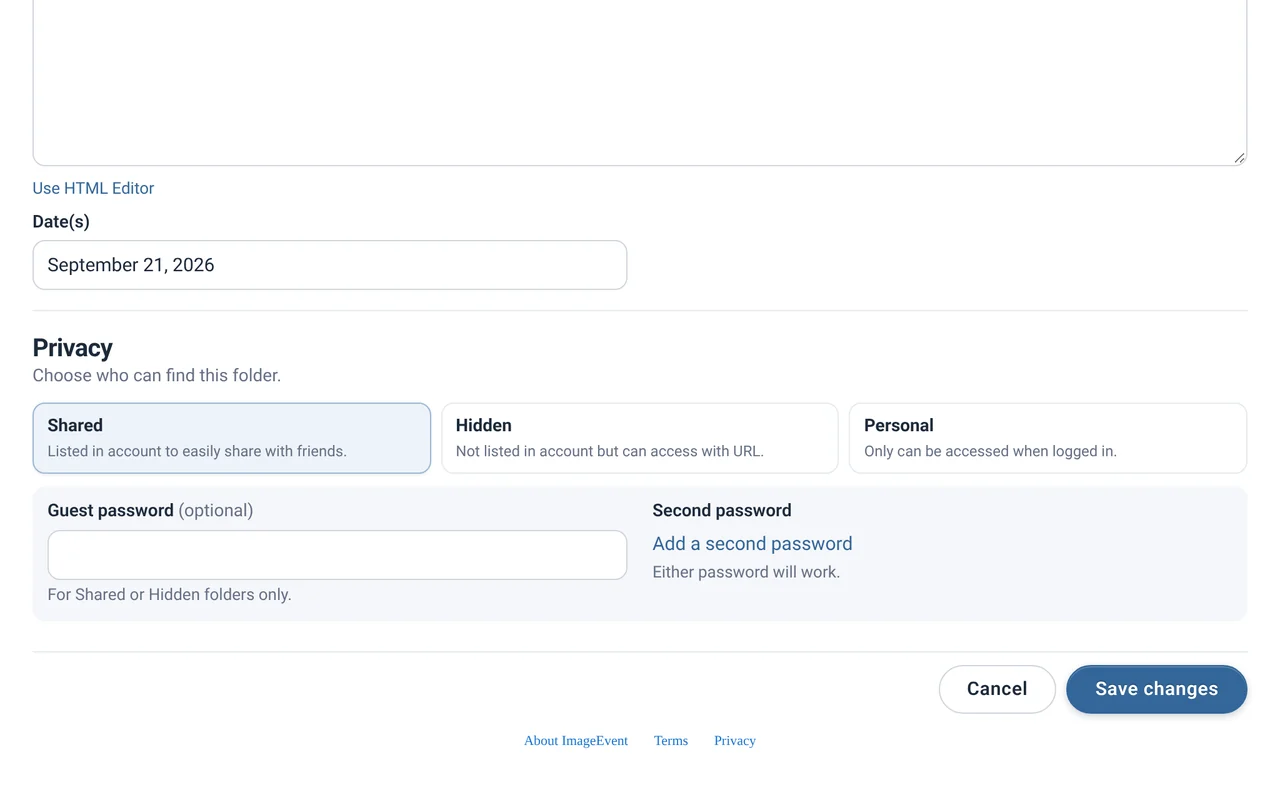Viewport: 1280px width, 800px height.
Task: Click the 'Date(s)' field label
Action: (61, 222)
